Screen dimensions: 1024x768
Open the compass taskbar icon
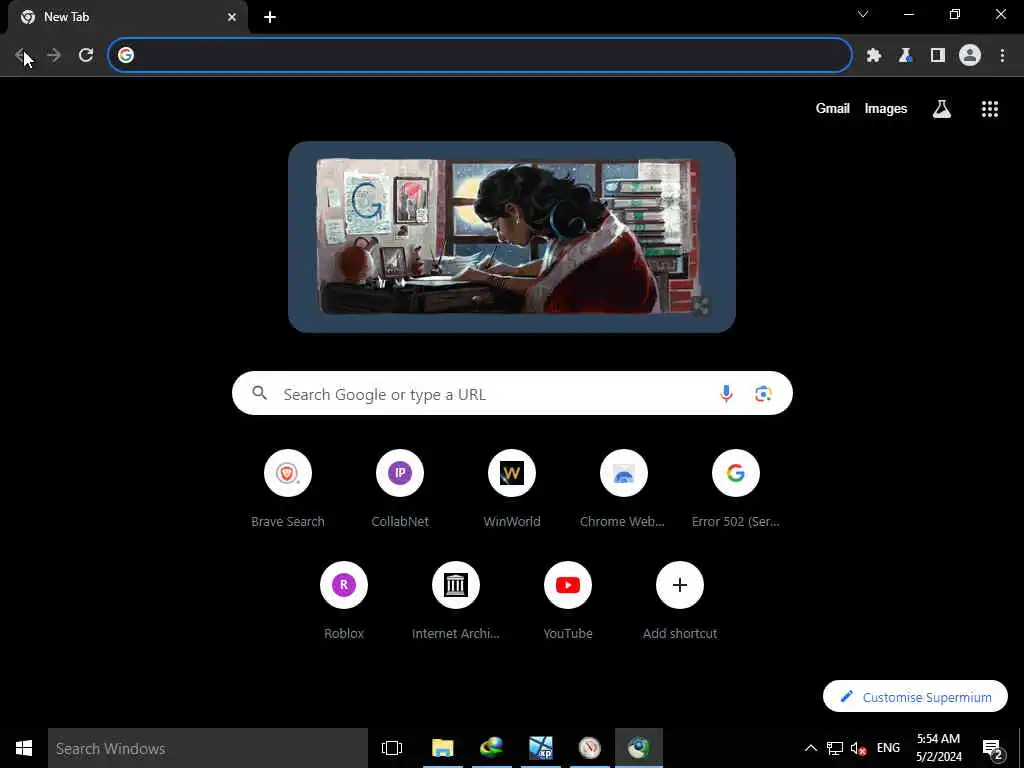pyautogui.click(x=590, y=748)
